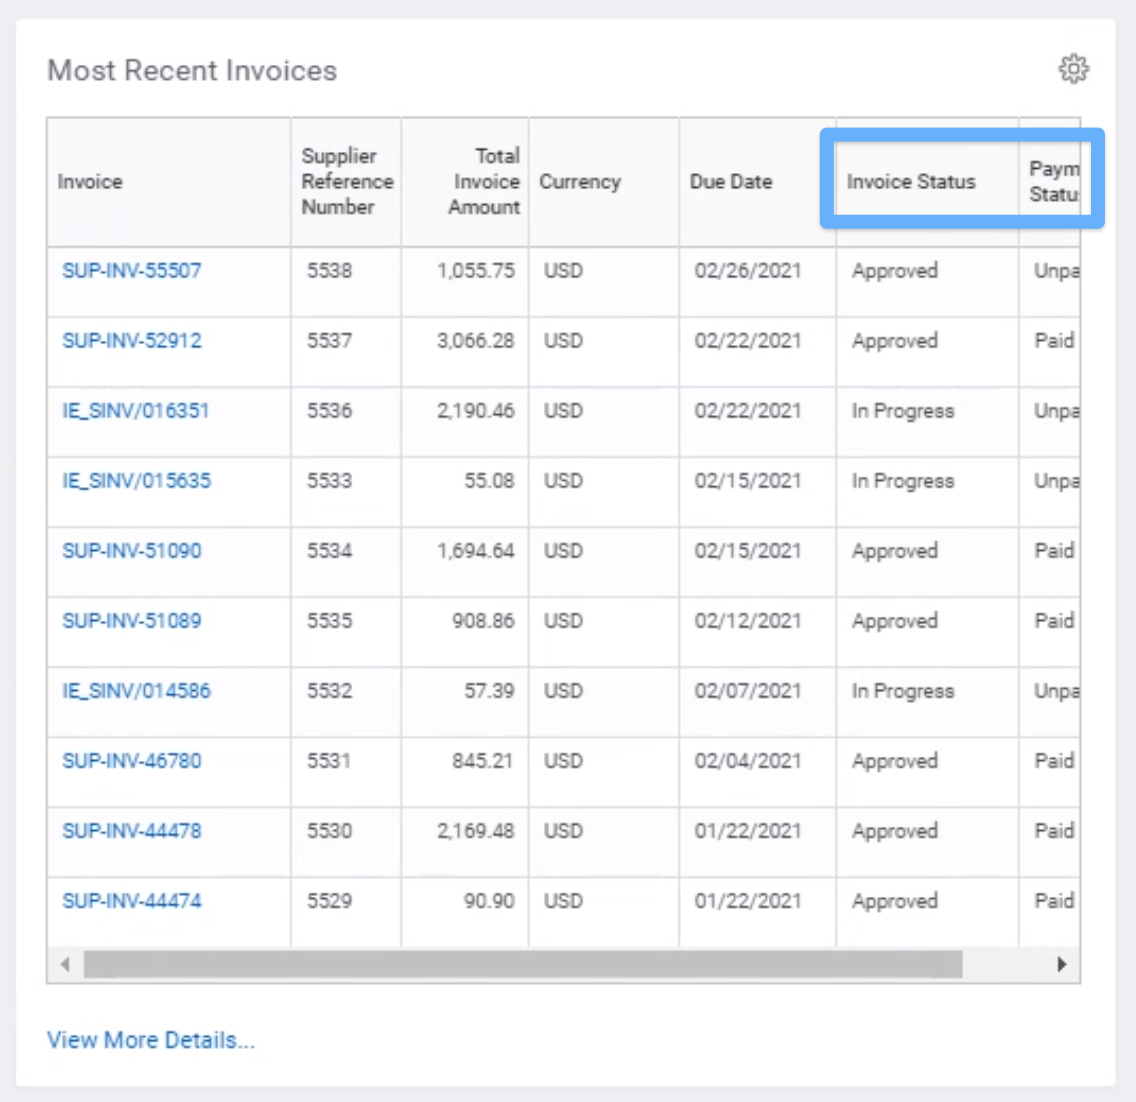Open invoice SUP-INV-51089
Viewport: 1136px width, 1102px height.
coord(131,620)
